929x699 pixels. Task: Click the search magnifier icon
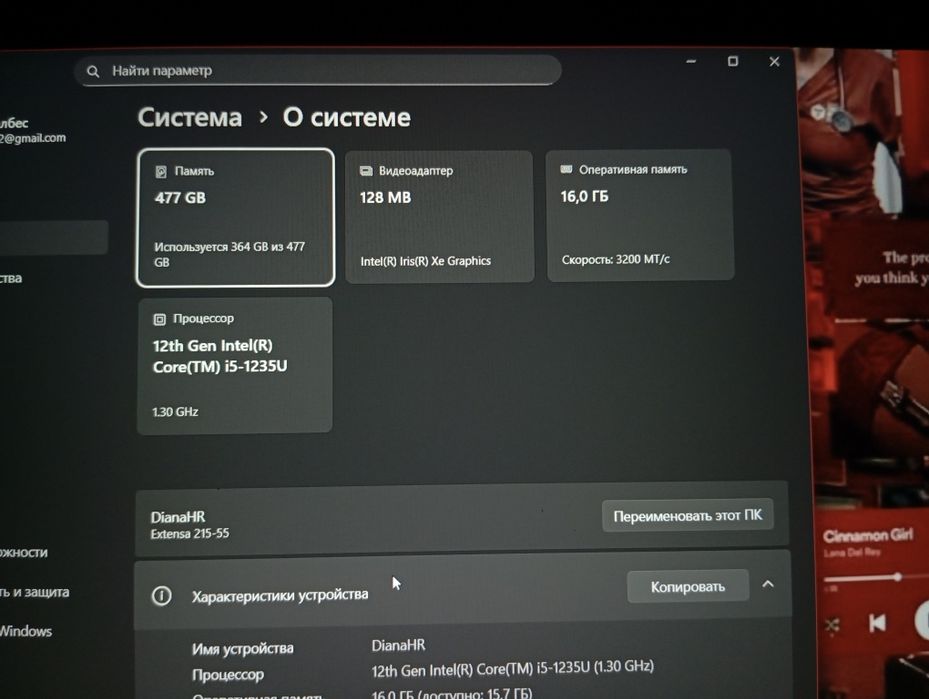pos(93,71)
